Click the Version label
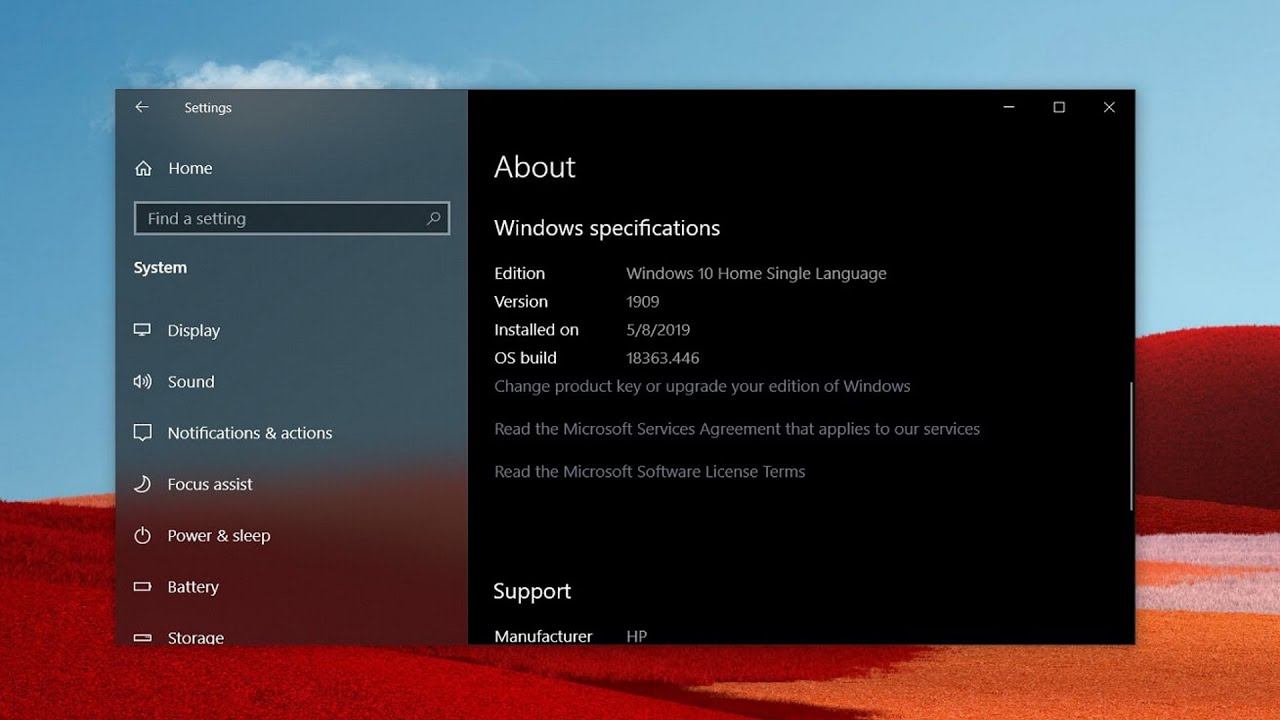The height and width of the screenshot is (720, 1280). (x=521, y=301)
